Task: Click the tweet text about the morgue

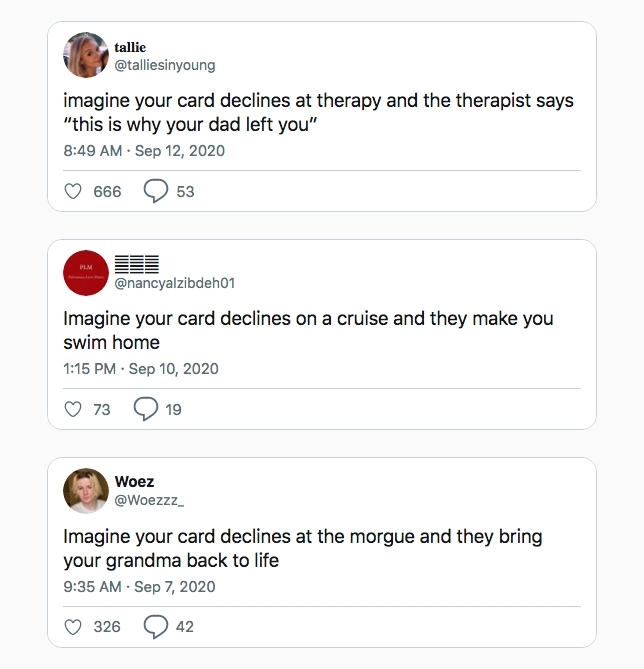Action: (302, 549)
